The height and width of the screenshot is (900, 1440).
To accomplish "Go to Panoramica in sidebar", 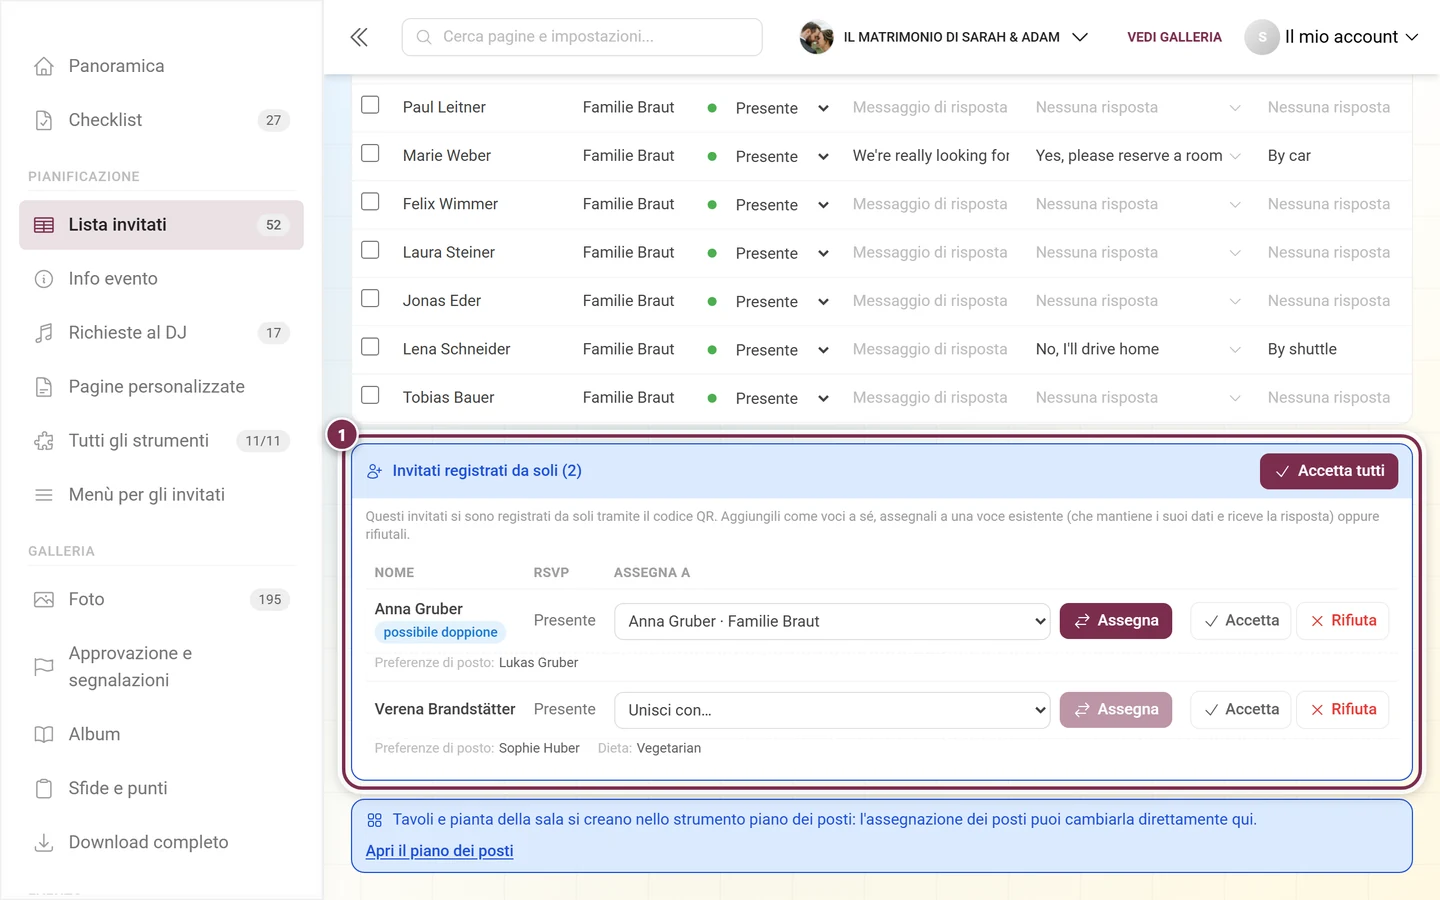I will tap(161, 66).
